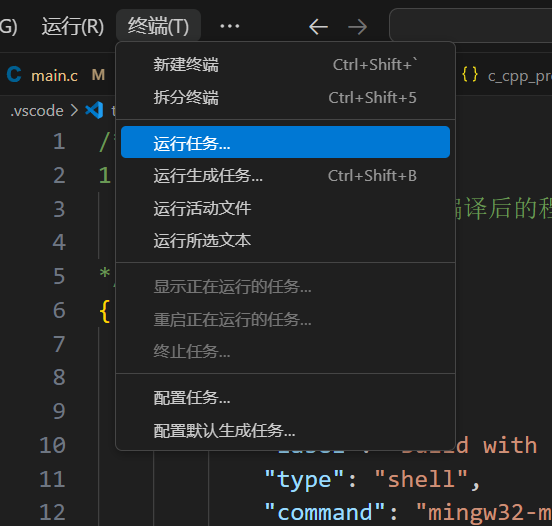This screenshot has width=552, height=526.
Task: Open the overflow menu with three dots
Action: pos(230,26)
